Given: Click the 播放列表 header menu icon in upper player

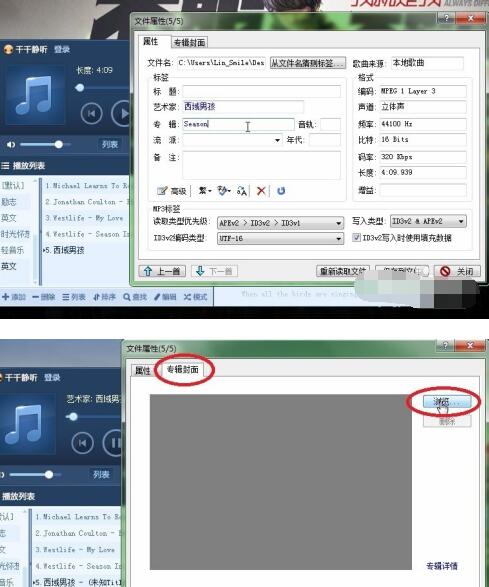Looking at the screenshot, I should [5, 165].
